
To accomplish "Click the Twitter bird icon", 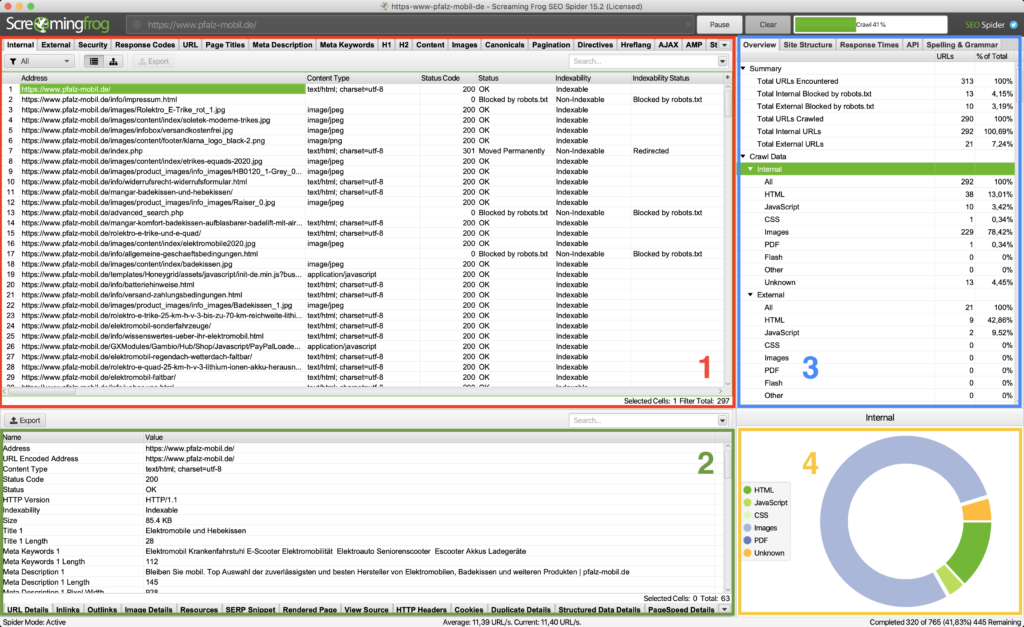I will pos(1012,24).
